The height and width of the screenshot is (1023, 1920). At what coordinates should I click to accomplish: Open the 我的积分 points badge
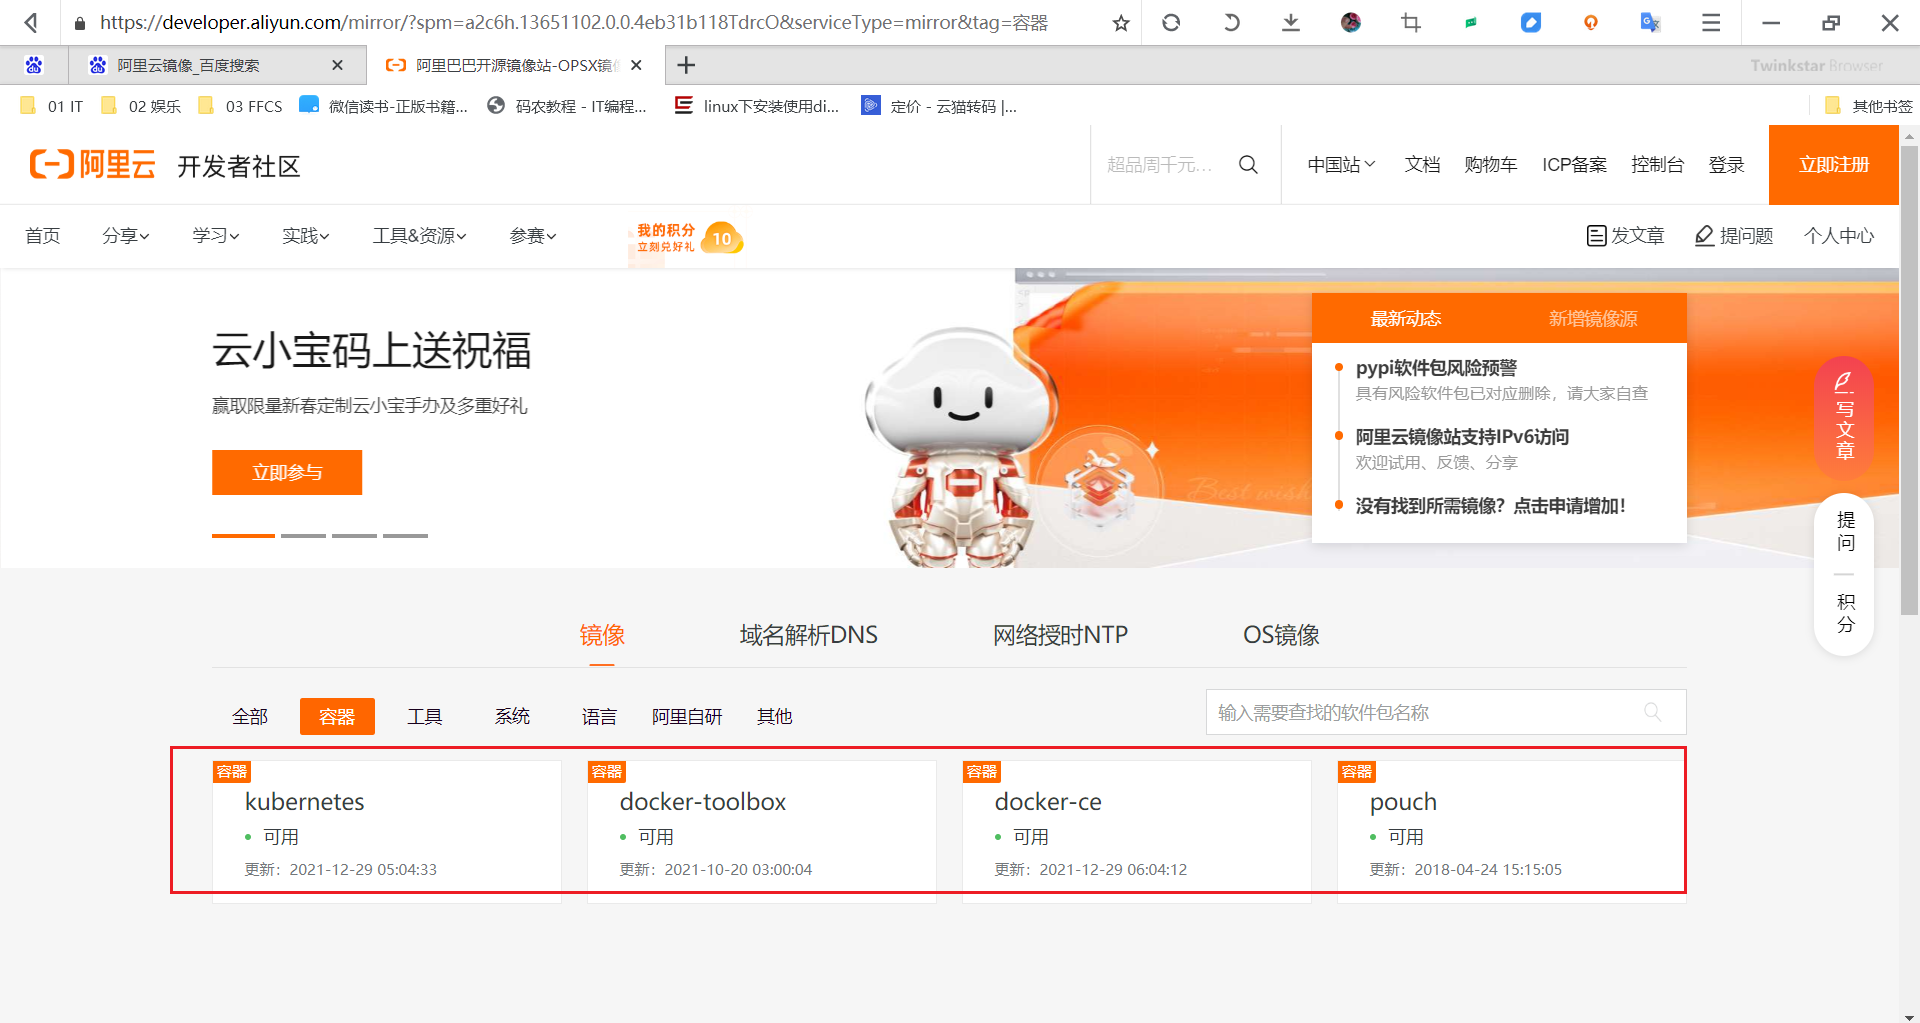pyautogui.click(x=687, y=238)
